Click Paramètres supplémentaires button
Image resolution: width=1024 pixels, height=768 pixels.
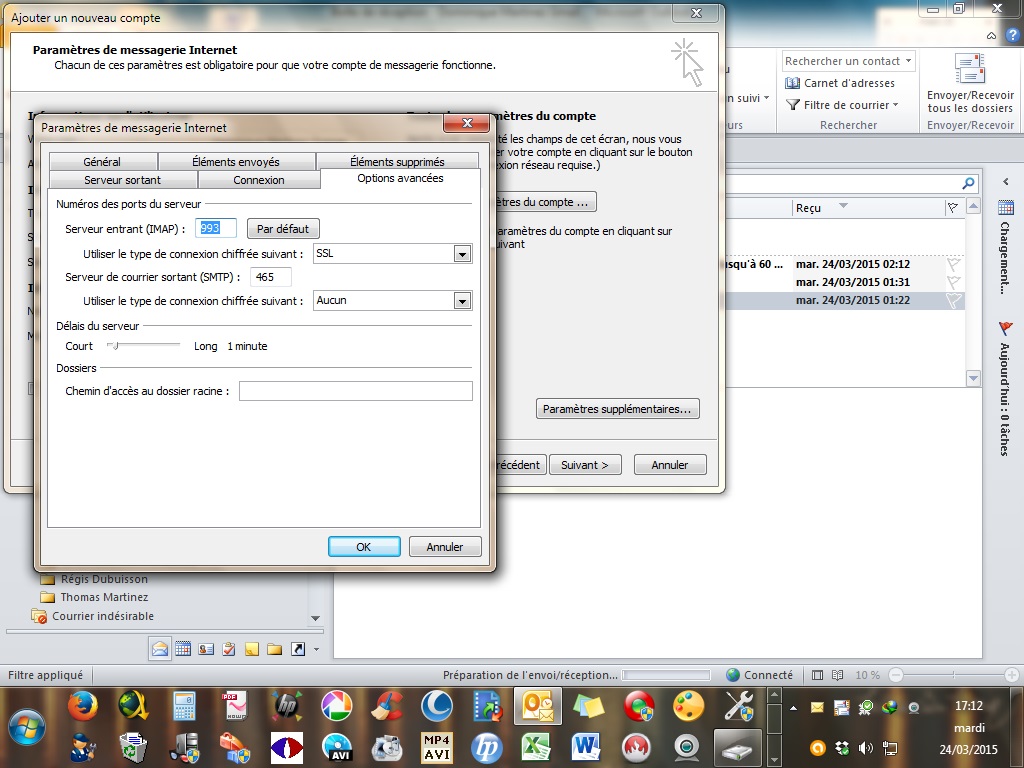[x=617, y=409]
